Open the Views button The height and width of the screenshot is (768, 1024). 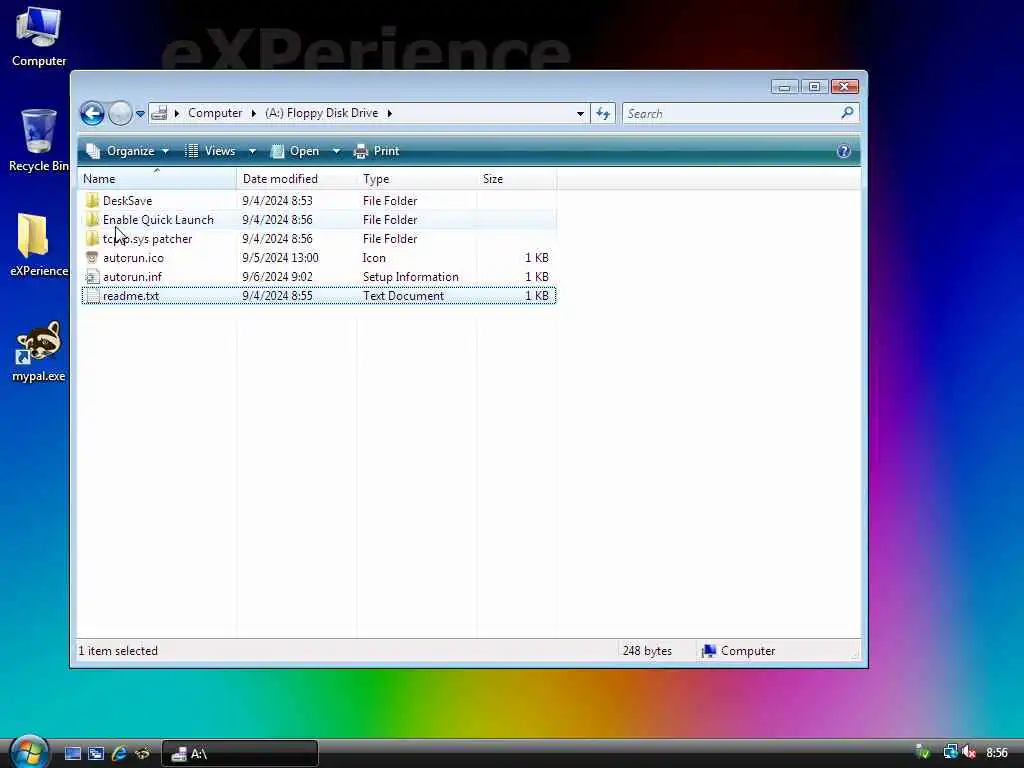point(210,151)
